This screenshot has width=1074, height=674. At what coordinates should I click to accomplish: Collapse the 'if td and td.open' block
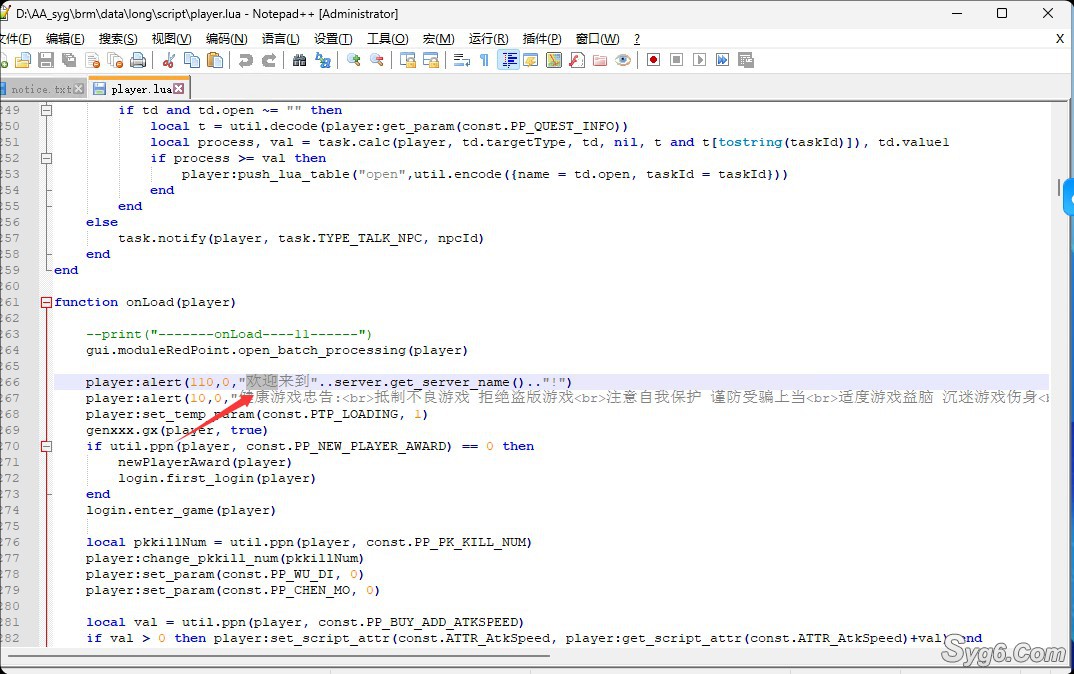46,110
